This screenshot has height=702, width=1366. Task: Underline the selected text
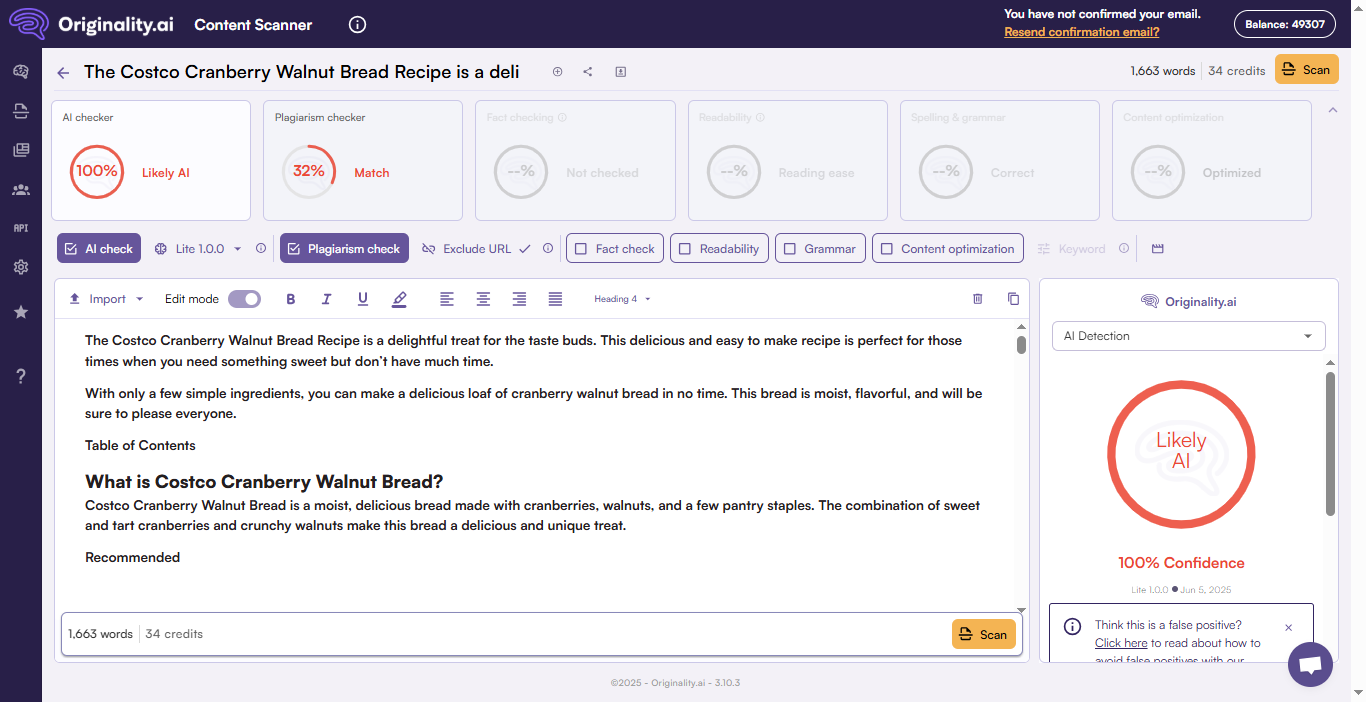point(363,299)
